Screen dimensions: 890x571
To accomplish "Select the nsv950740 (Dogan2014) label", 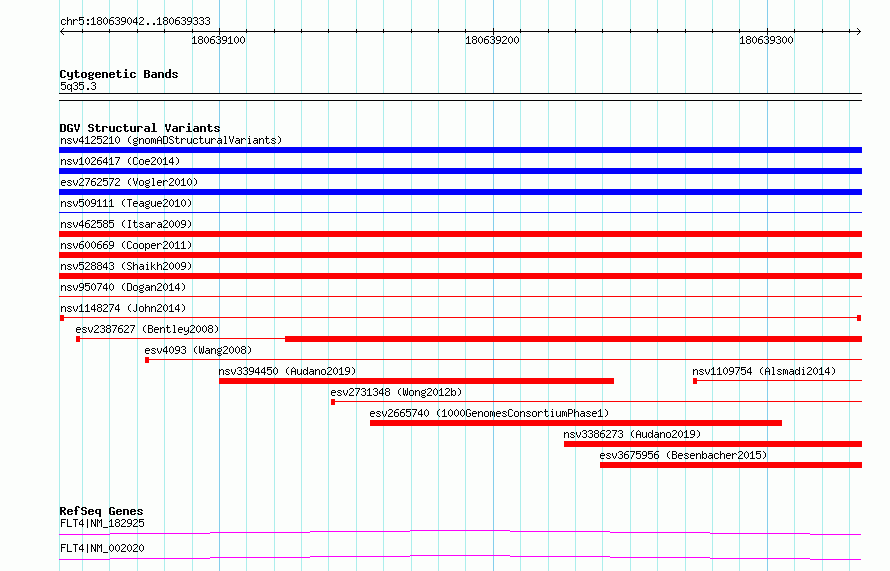I will tap(123, 287).
